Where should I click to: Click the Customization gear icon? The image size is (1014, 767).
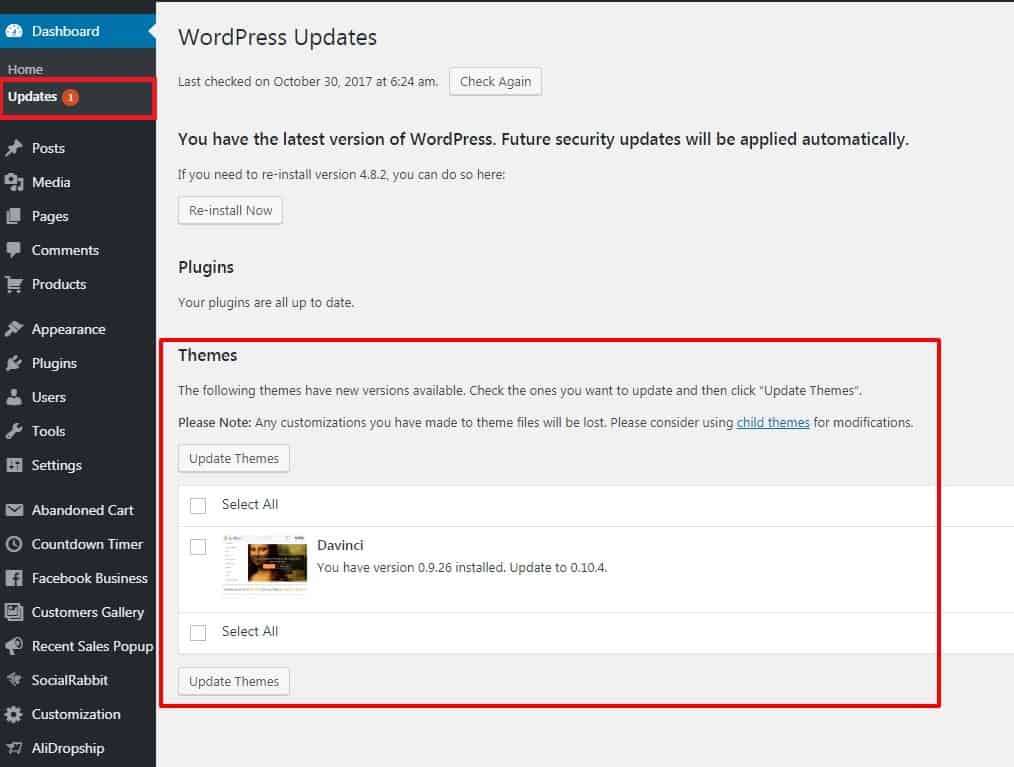[14, 714]
